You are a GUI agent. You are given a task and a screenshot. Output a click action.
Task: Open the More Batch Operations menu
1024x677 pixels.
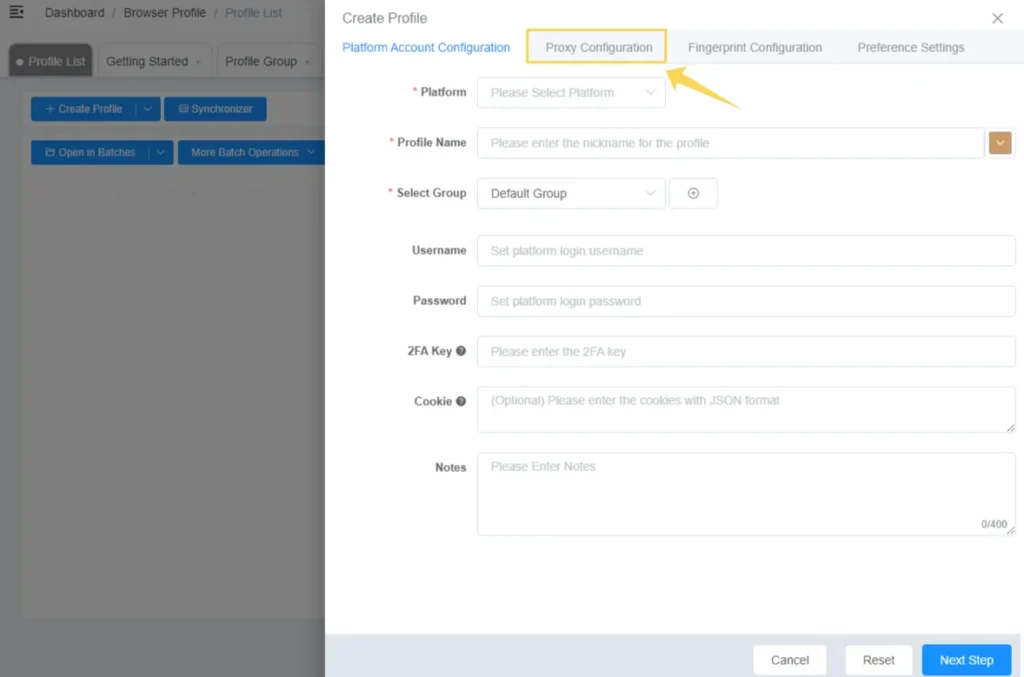251,152
